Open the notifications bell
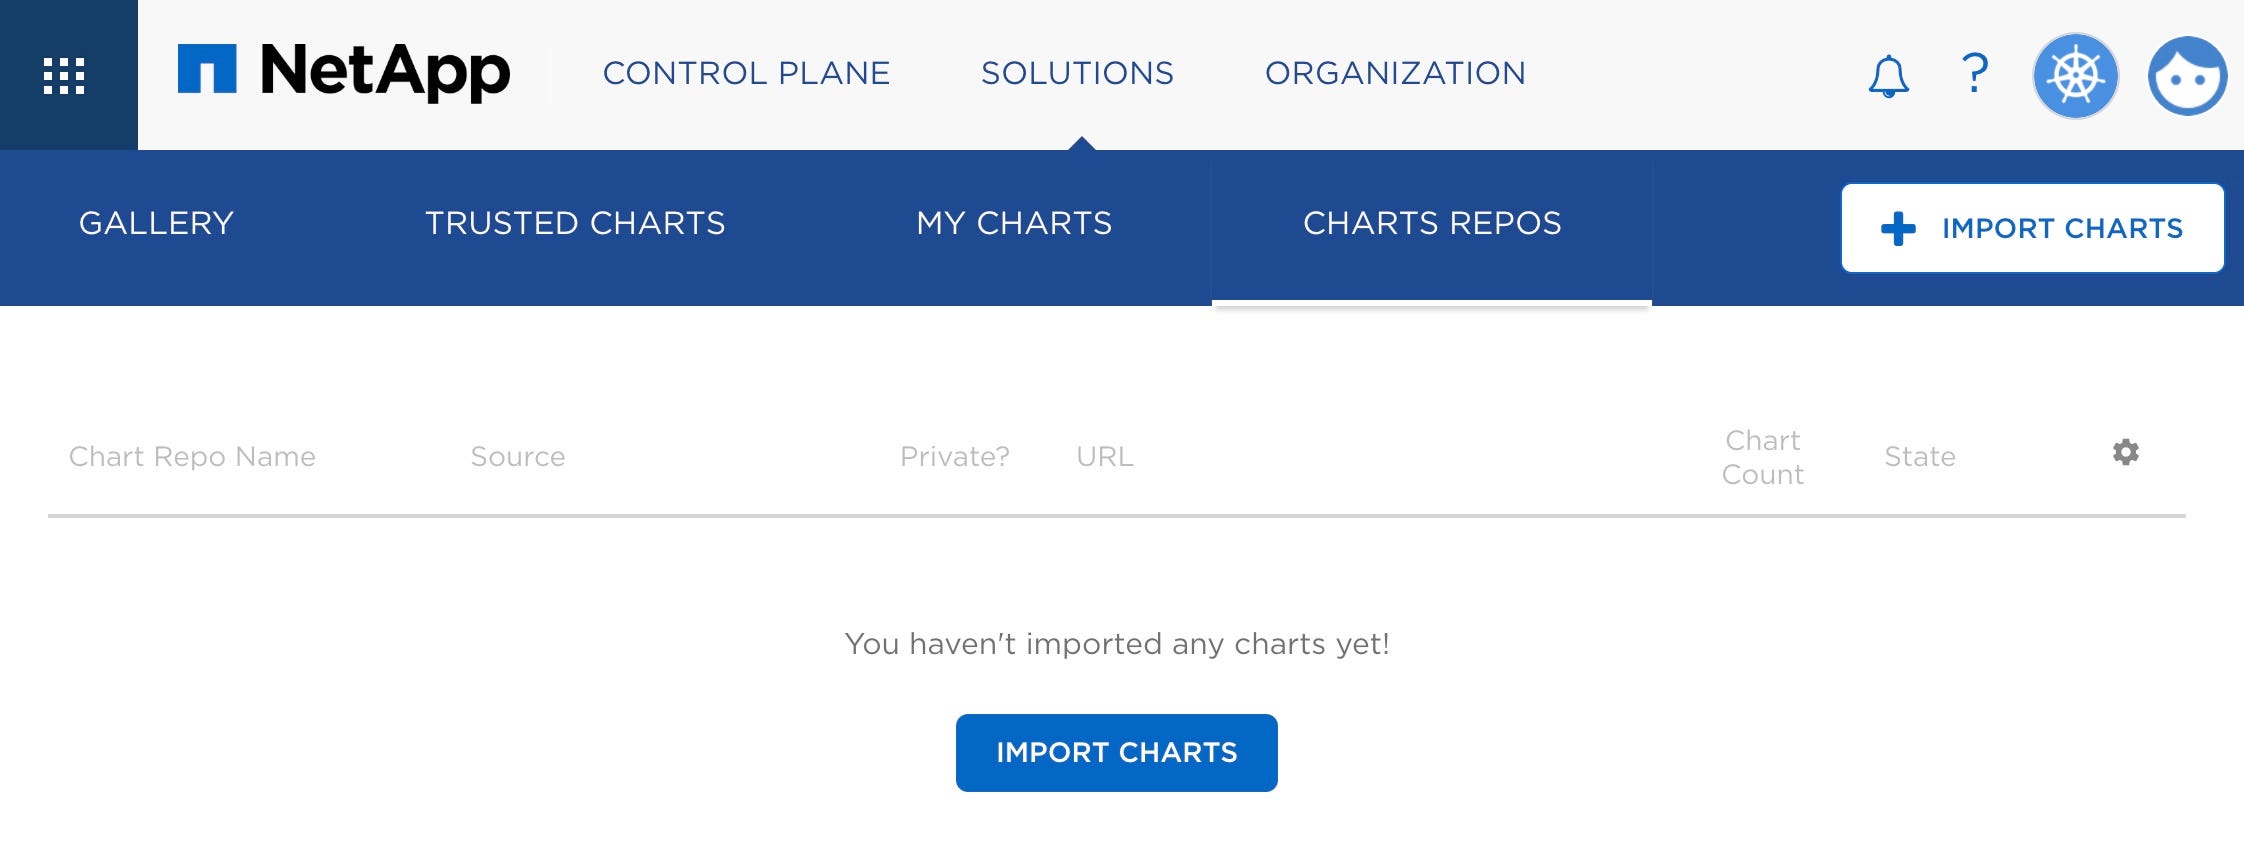This screenshot has width=2244, height=852. coord(1888,76)
